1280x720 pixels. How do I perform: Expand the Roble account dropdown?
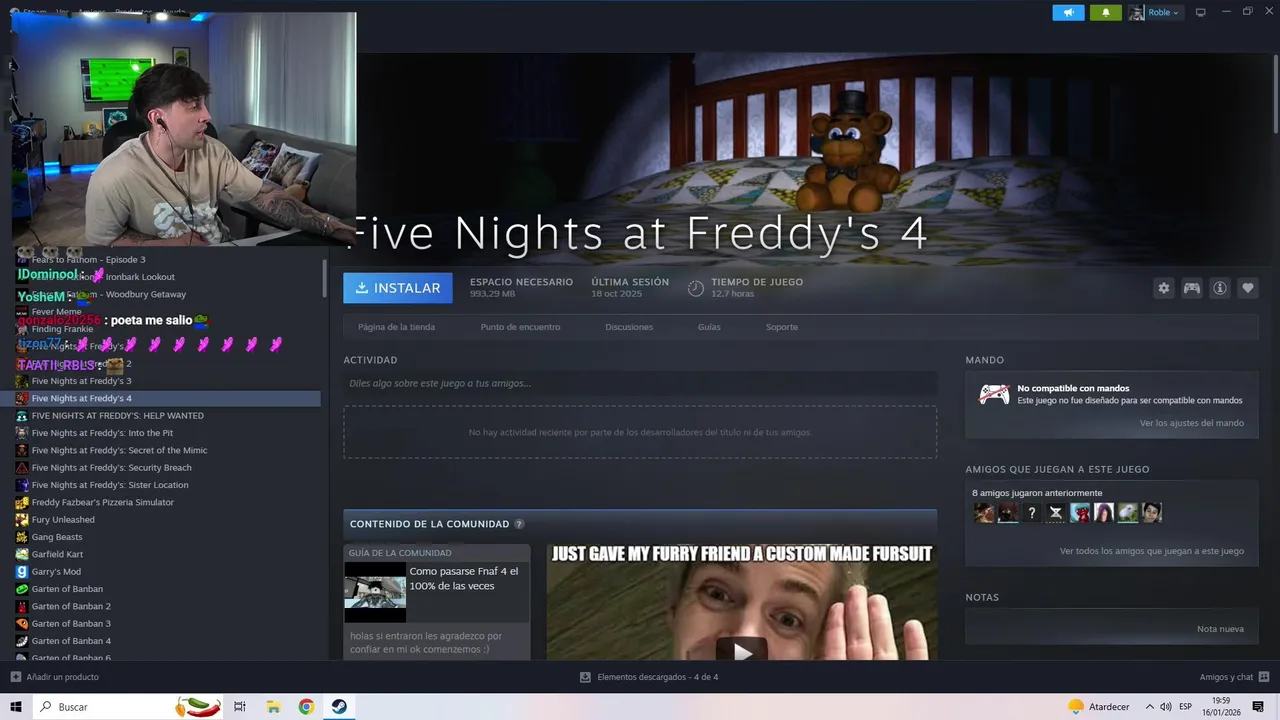point(1155,12)
